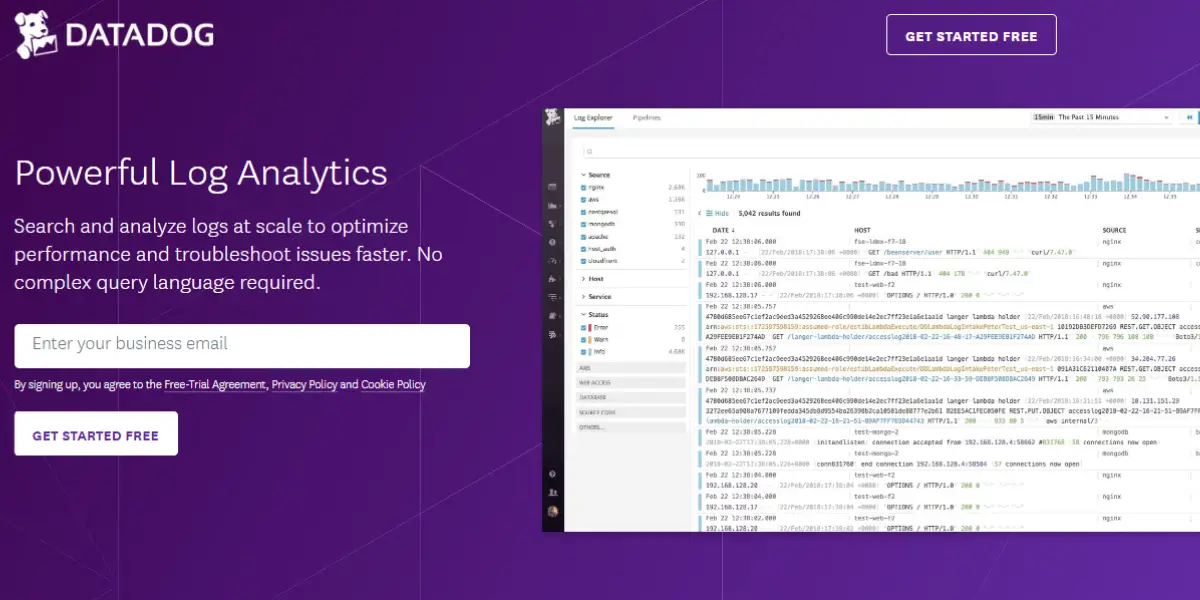Open the help question icon in sidebar
The height and width of the screenshot is (600, 1200).
[x=552, y=474]
